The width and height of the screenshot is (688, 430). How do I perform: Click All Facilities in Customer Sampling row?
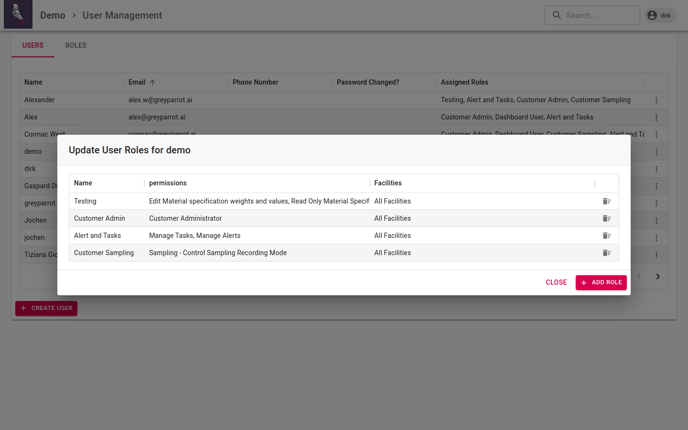pos(392,253)
